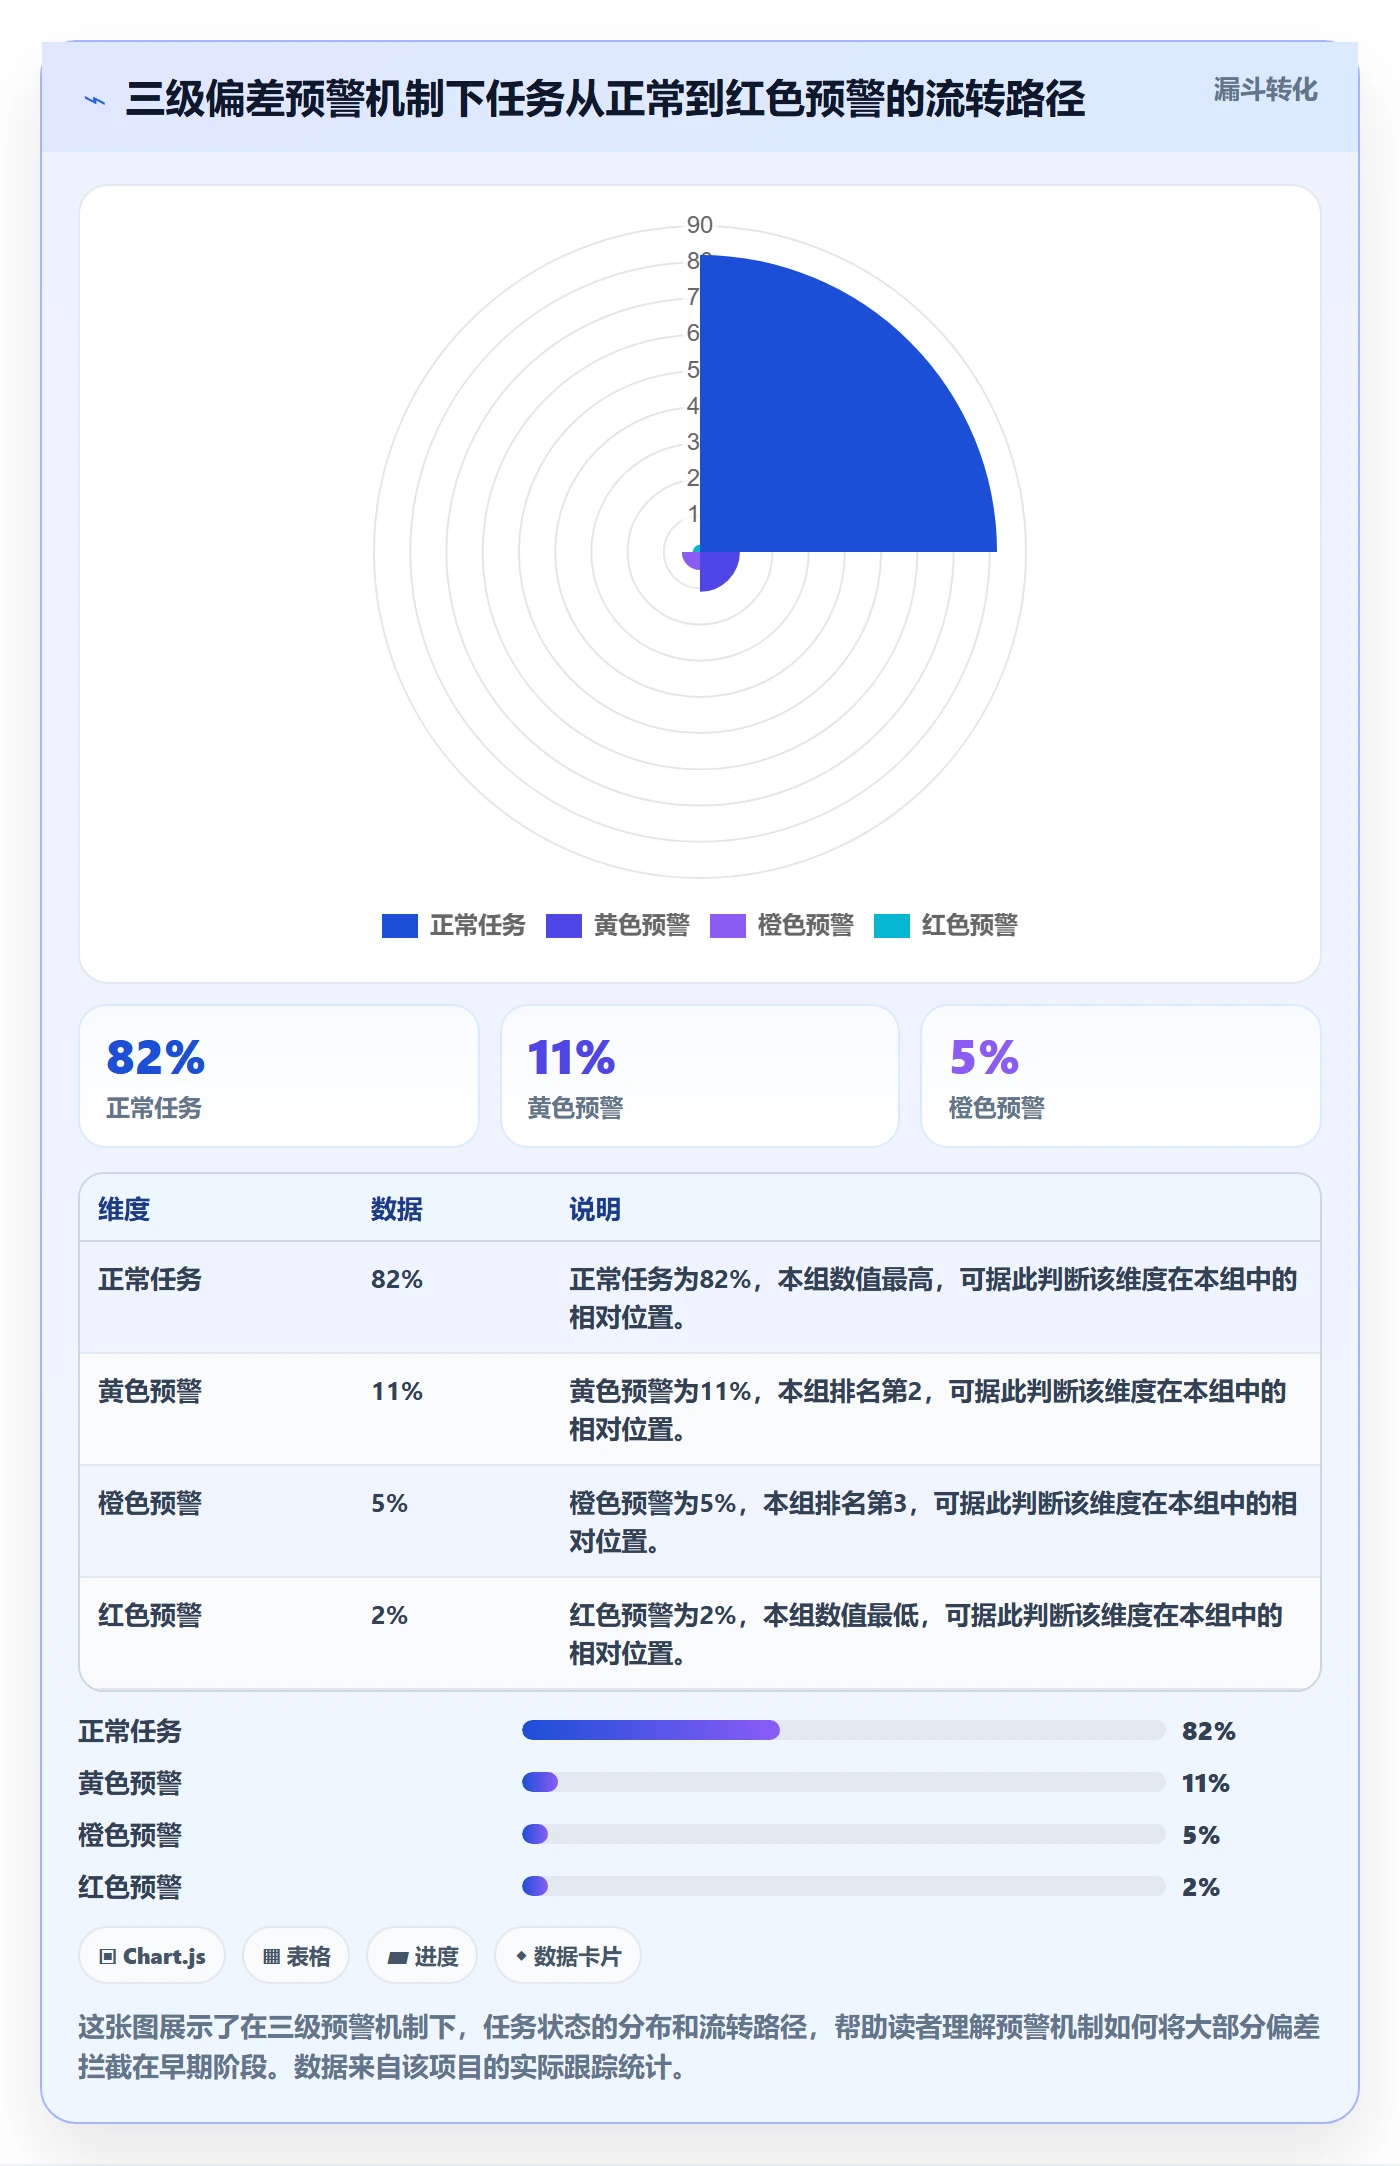Select the 数据卡片 tag chip
Screen dimensions: 1400x2166
pyautogui.click(x=568, y=1955)
